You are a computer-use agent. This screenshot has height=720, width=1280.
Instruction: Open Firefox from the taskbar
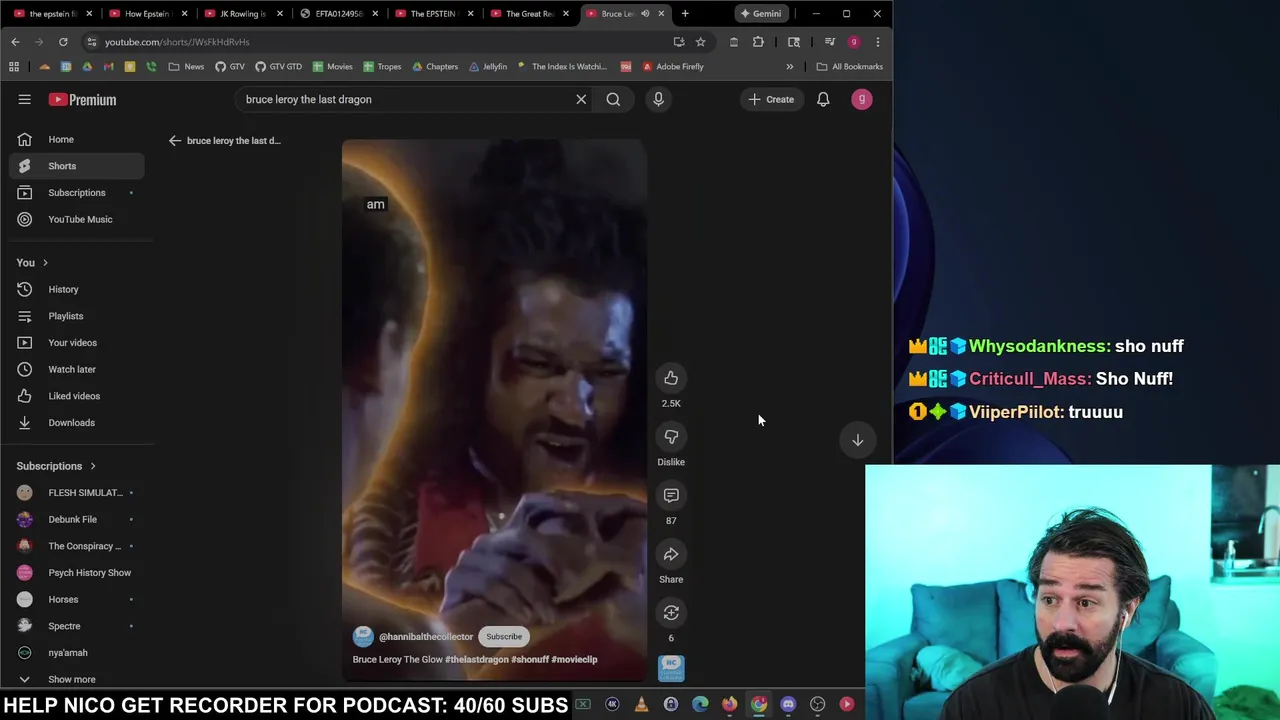[729, 704]
